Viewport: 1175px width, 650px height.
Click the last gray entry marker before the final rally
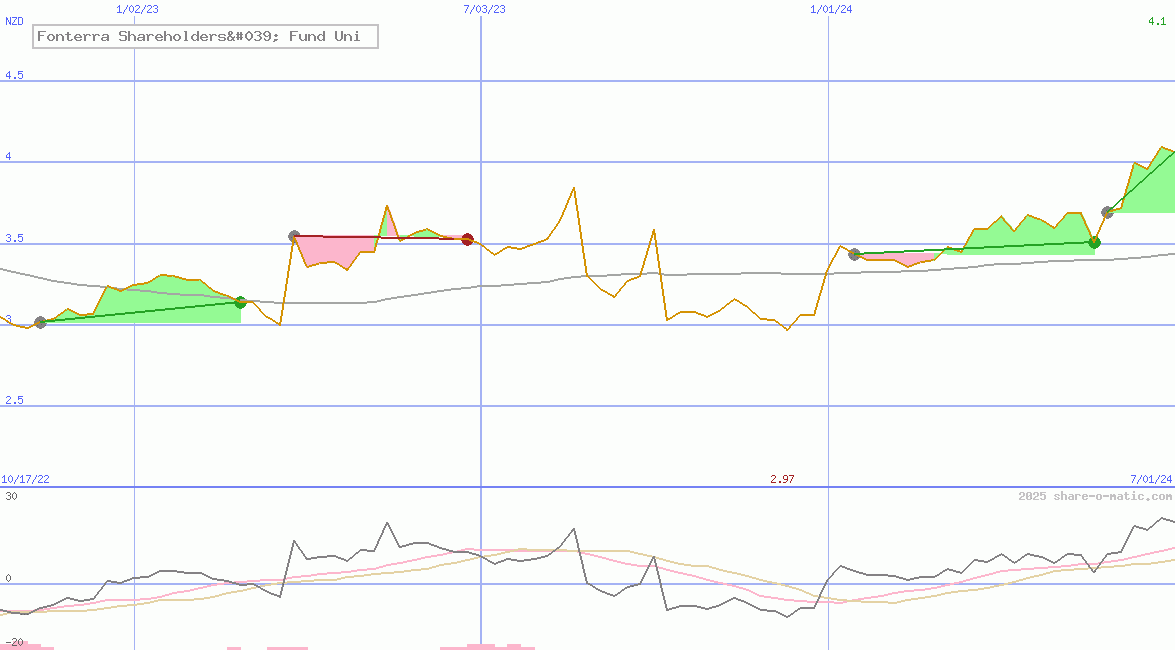[1107, 212]
